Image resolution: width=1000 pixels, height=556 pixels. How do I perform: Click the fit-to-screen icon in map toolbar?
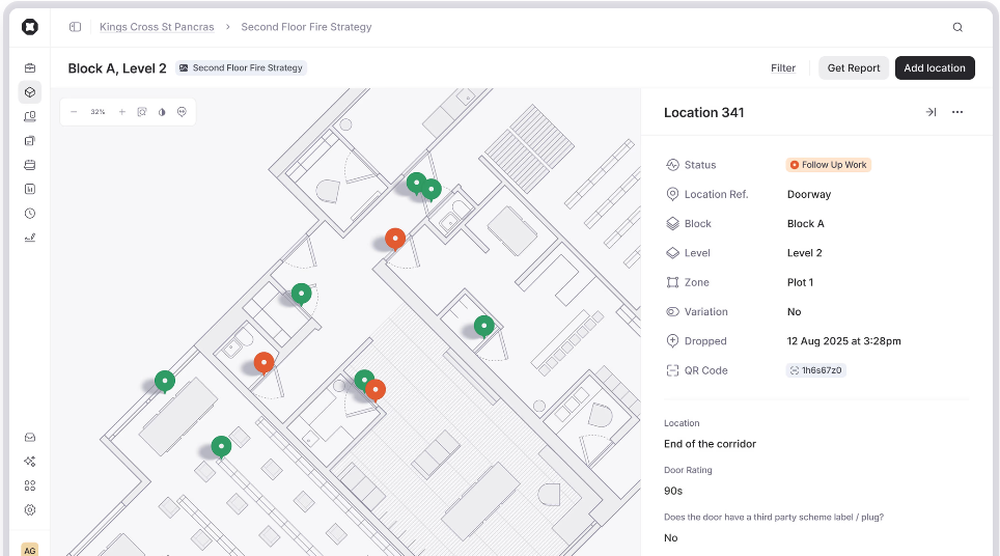pyautogui.click(x=142, y=112)
